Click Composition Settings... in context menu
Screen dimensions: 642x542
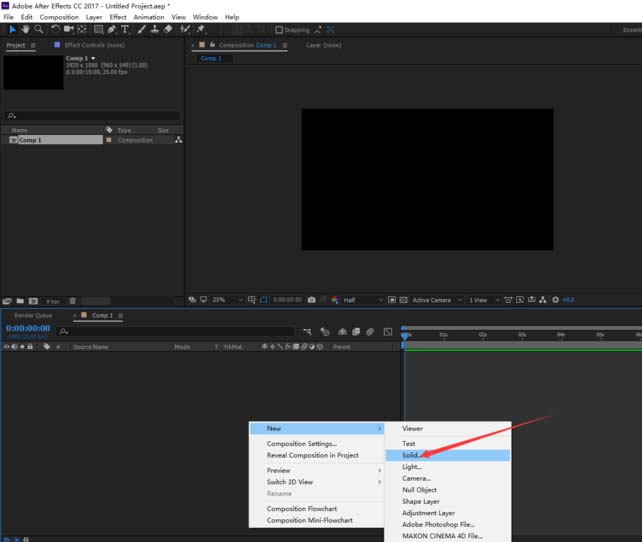[301, 443]
